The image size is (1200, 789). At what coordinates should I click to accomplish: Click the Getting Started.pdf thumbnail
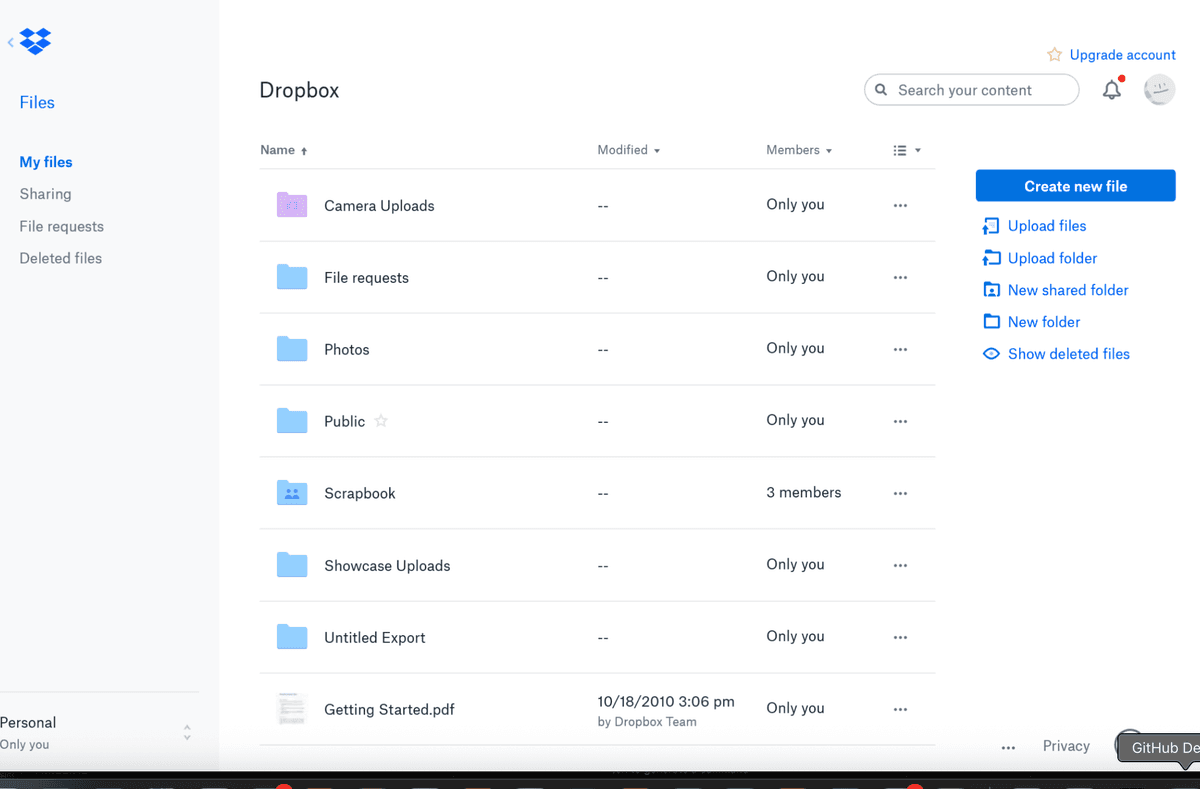click(292, 709)
